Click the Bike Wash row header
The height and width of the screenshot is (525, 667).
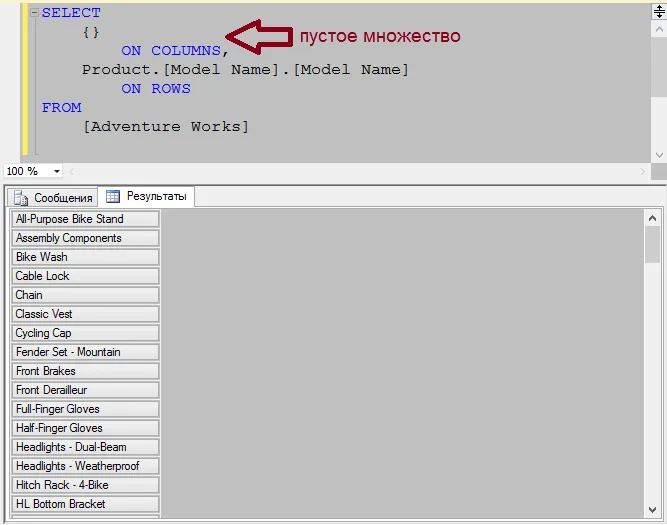click(x=85, y=257)
